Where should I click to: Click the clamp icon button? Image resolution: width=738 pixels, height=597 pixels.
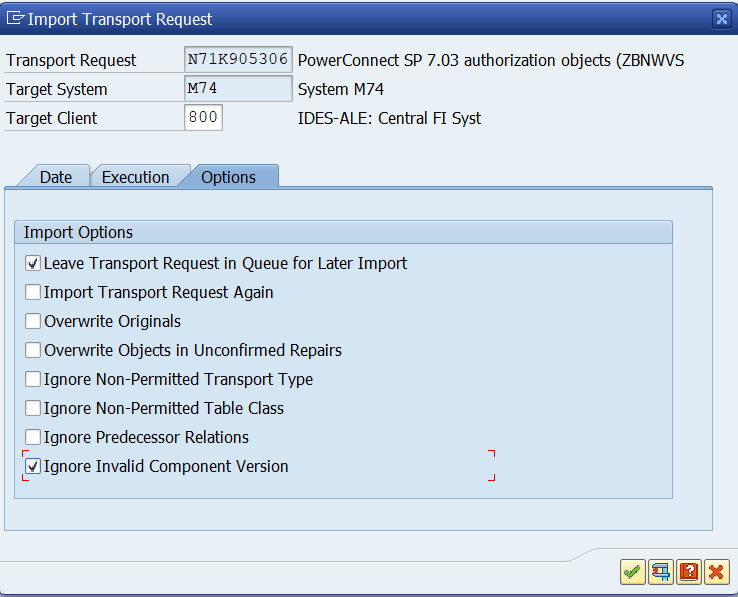pos(660,572)
